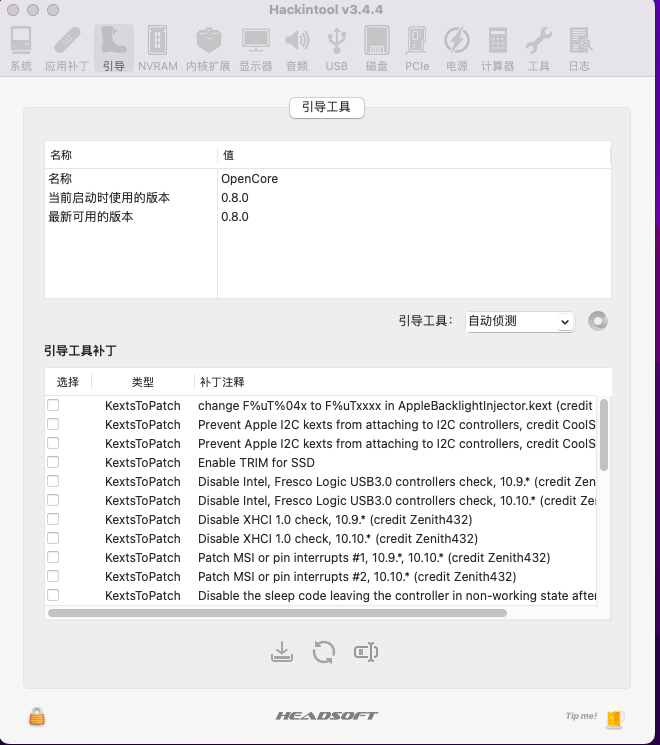Open the 电源 (Power) toolbar section

[457, 49]
